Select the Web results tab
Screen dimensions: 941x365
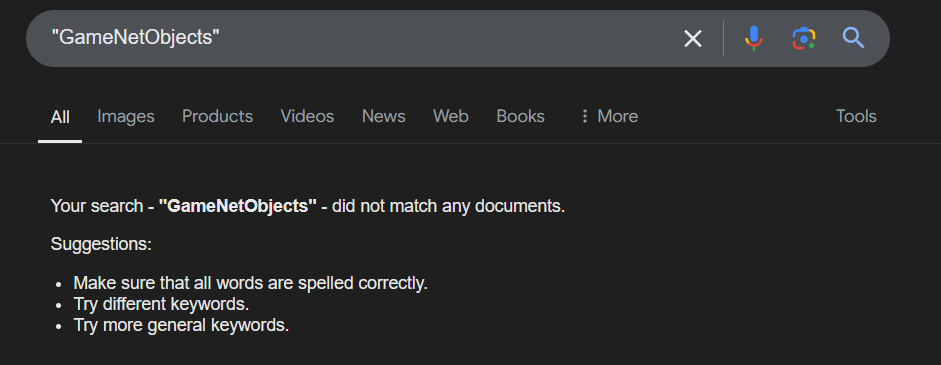pos(451,116)
